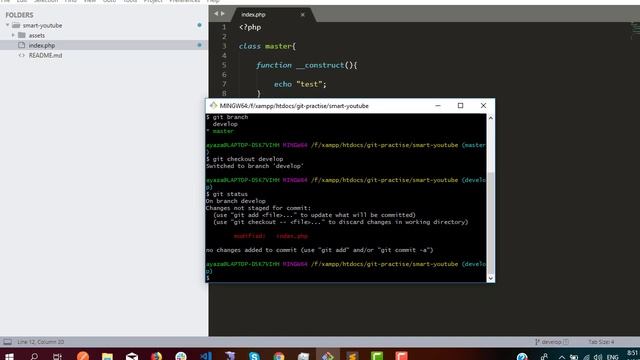Open network Wi-Fi settings in tray
Viewport: 640px width, 360px height.
point(586,357)
